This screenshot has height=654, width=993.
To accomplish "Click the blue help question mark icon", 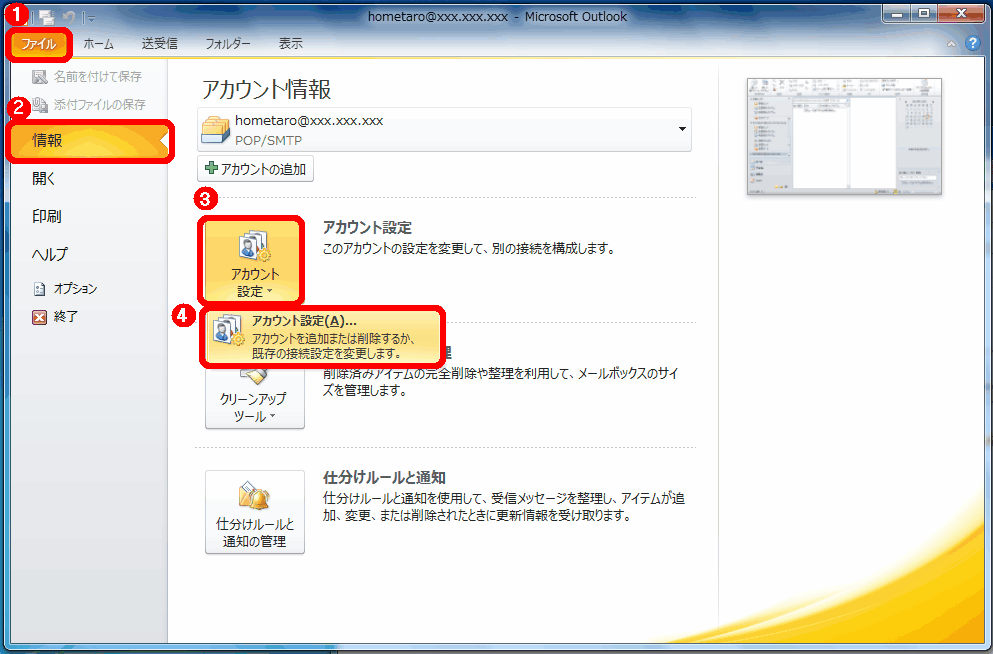I will [972, 43].
